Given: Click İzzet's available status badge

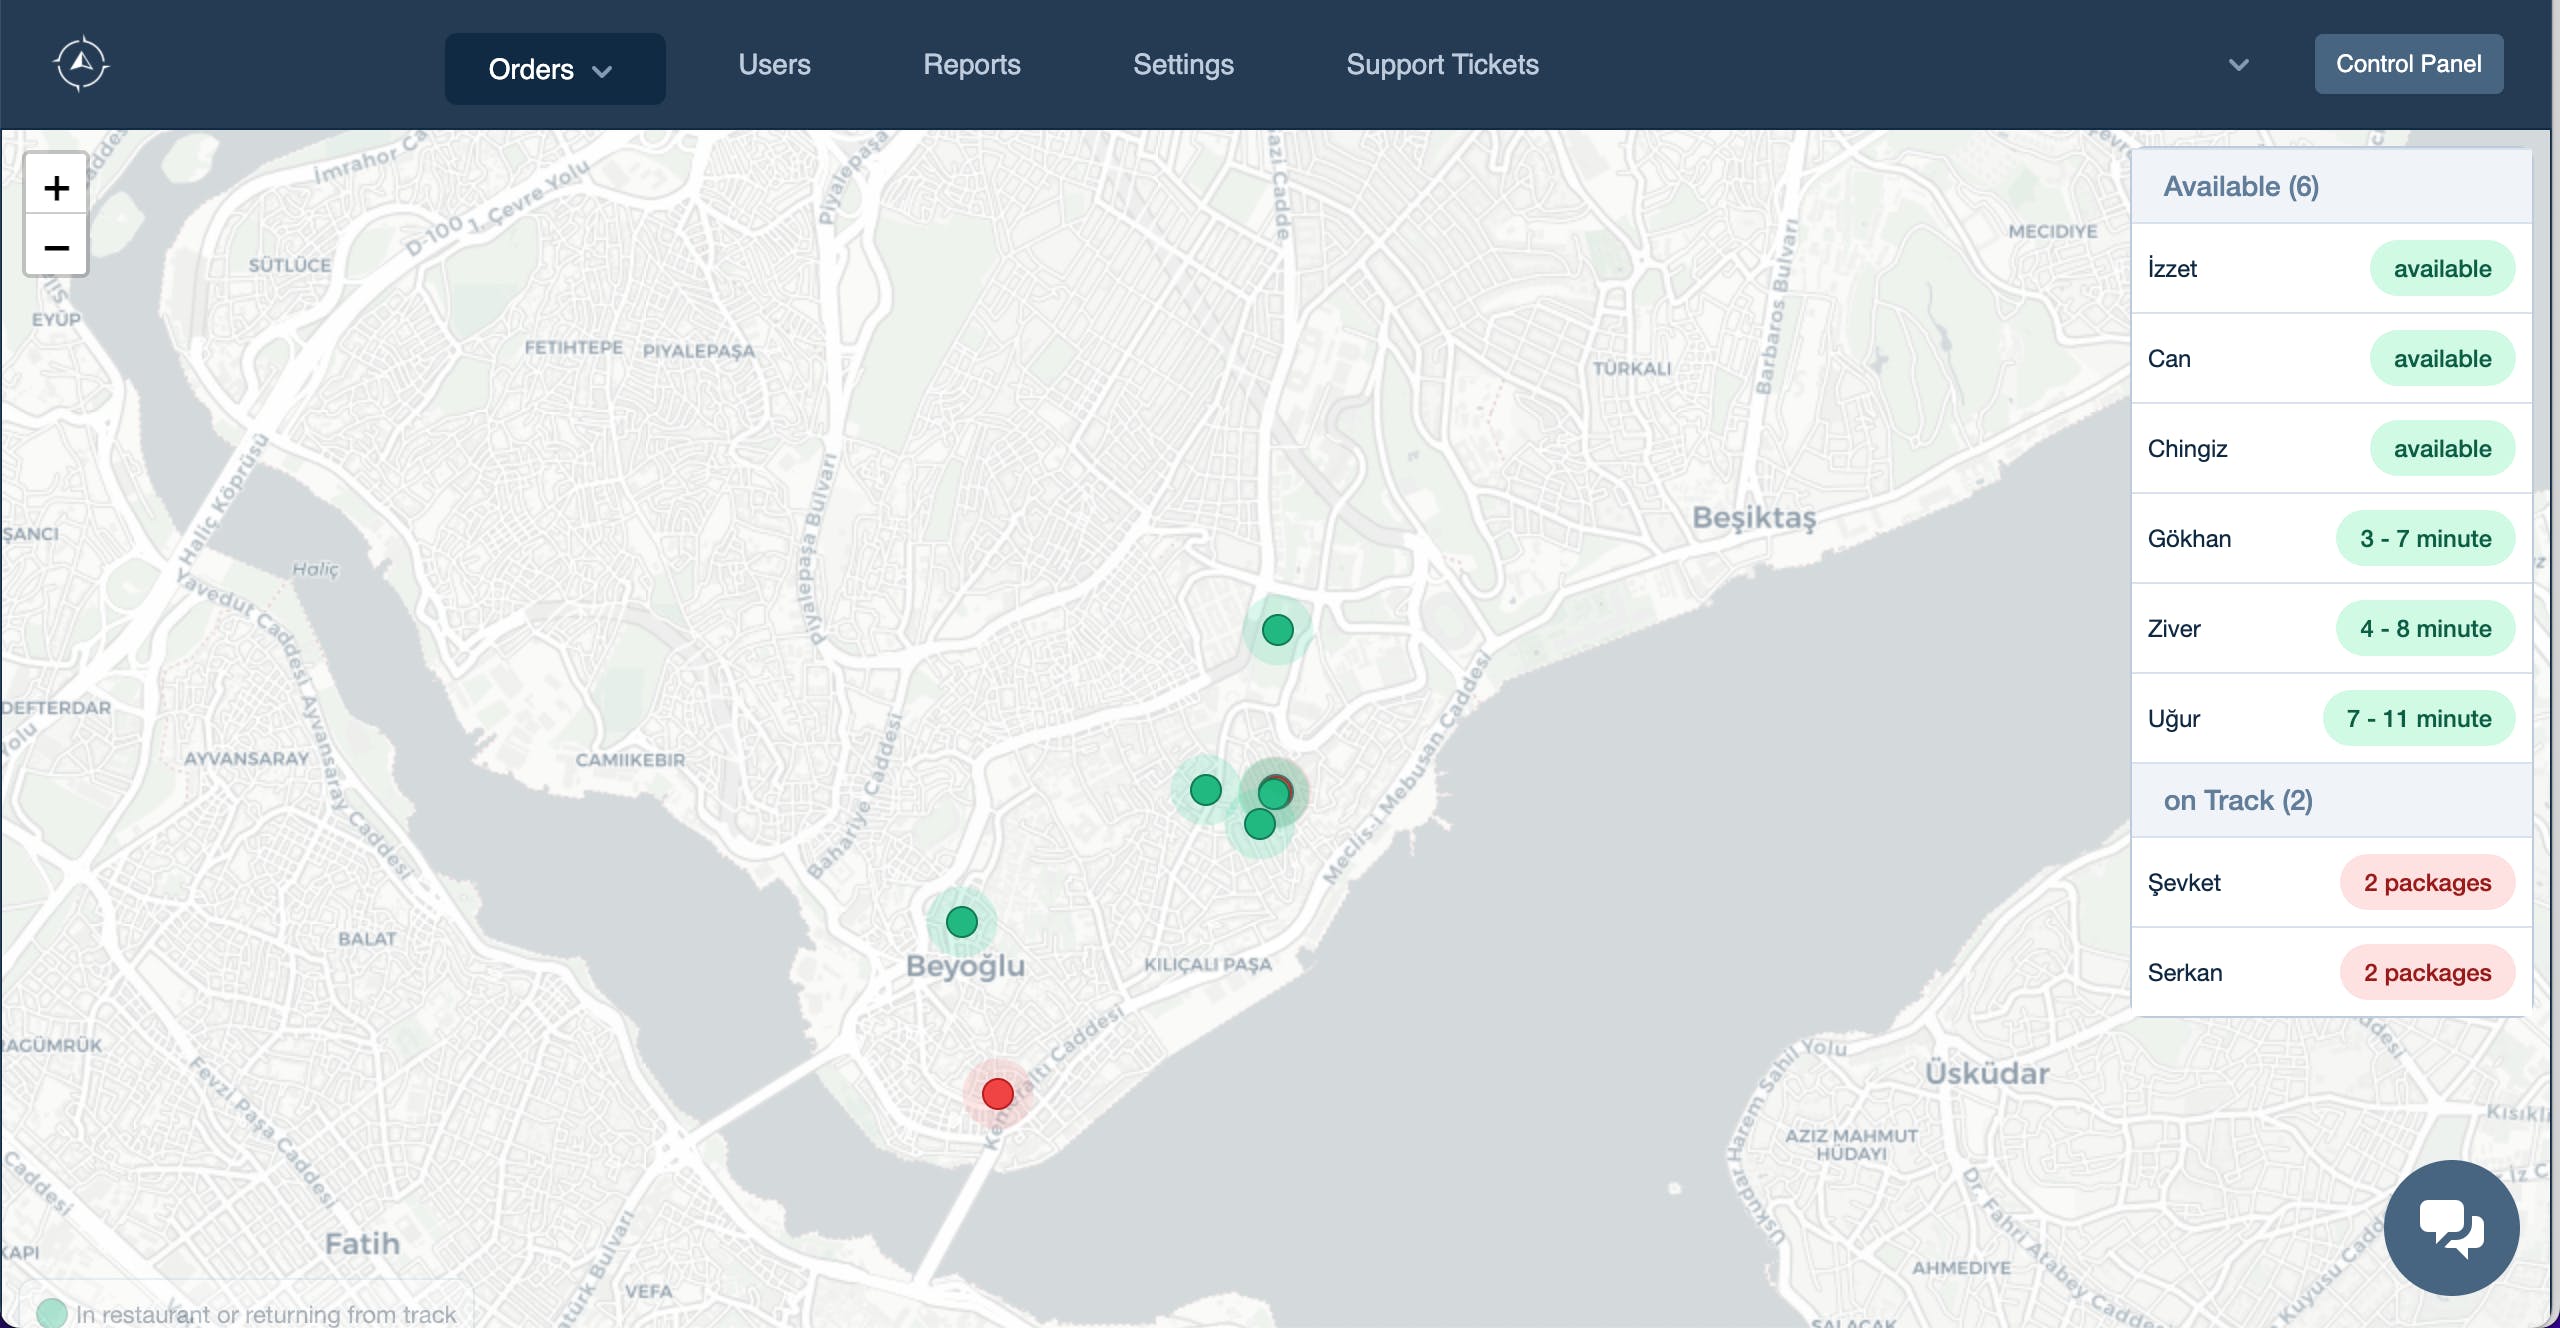Looking at the screenshot, I should pos(2441,268).
